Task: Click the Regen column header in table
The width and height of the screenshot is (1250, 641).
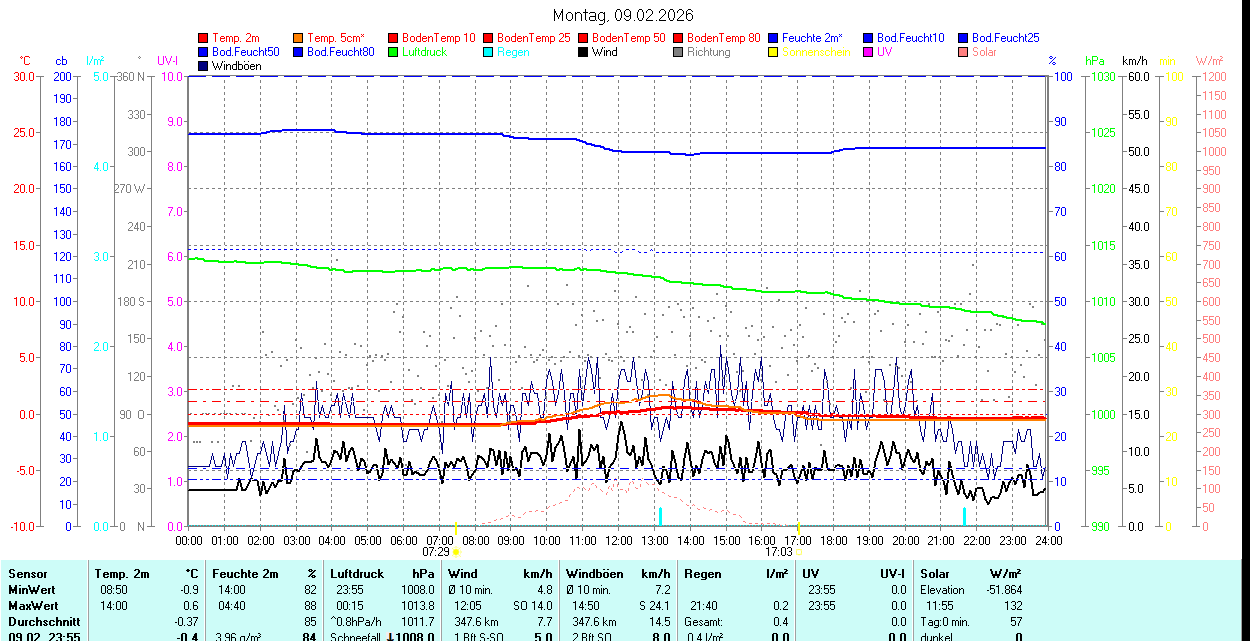Action: coord(702,574)
